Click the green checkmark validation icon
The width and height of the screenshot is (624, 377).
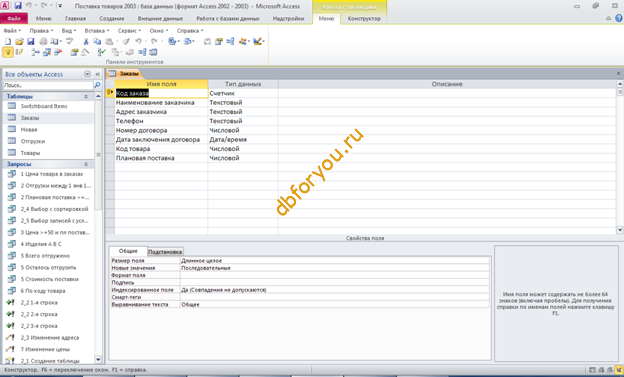(x=101, y=52)
